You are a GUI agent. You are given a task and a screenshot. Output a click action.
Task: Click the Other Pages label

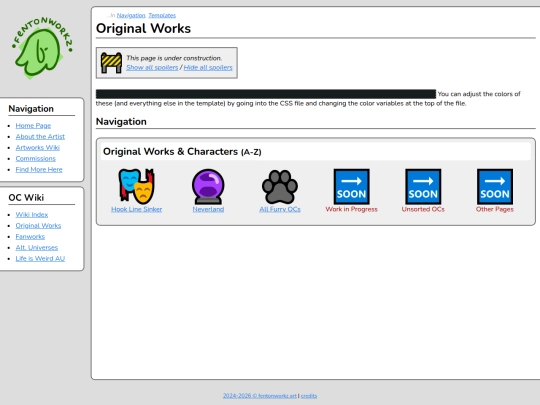(495, 209)
